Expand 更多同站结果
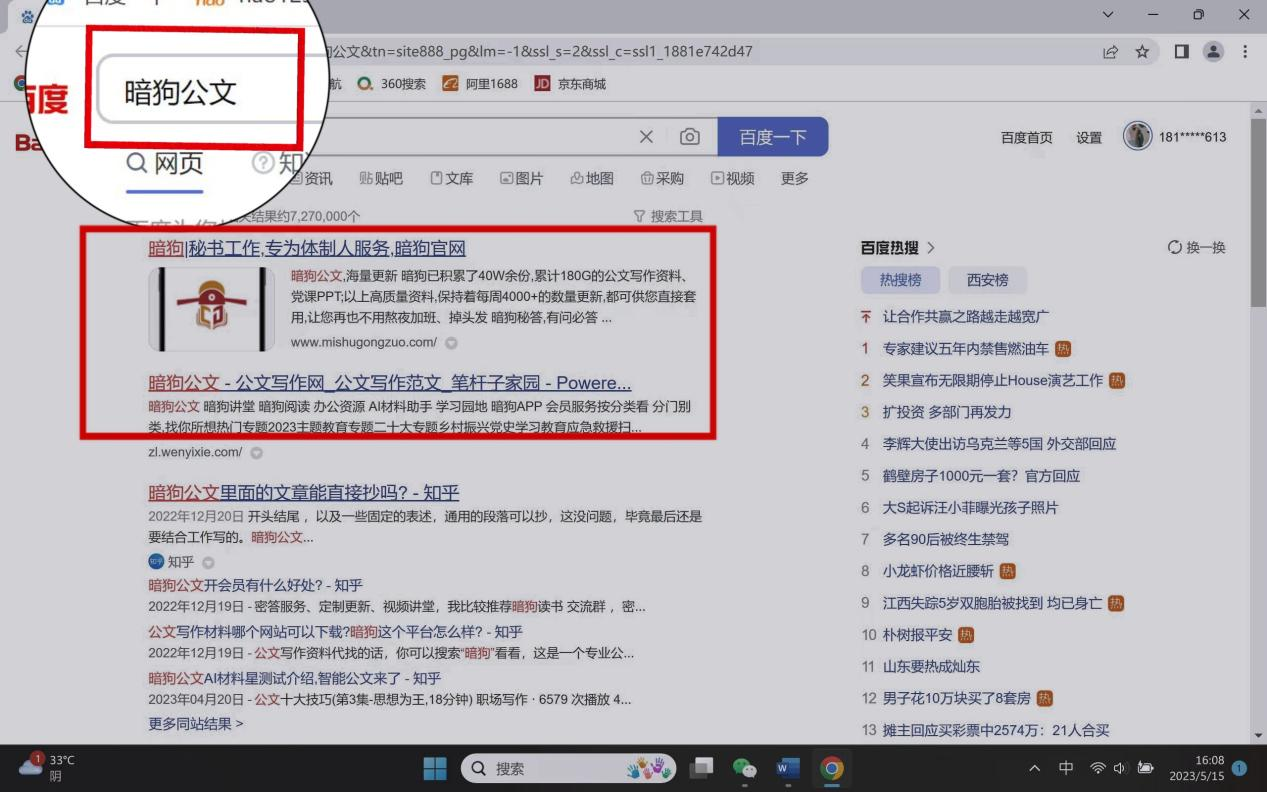Image resolution: width=1267 pixels, height=792 pixels. [x=196, y=723]
